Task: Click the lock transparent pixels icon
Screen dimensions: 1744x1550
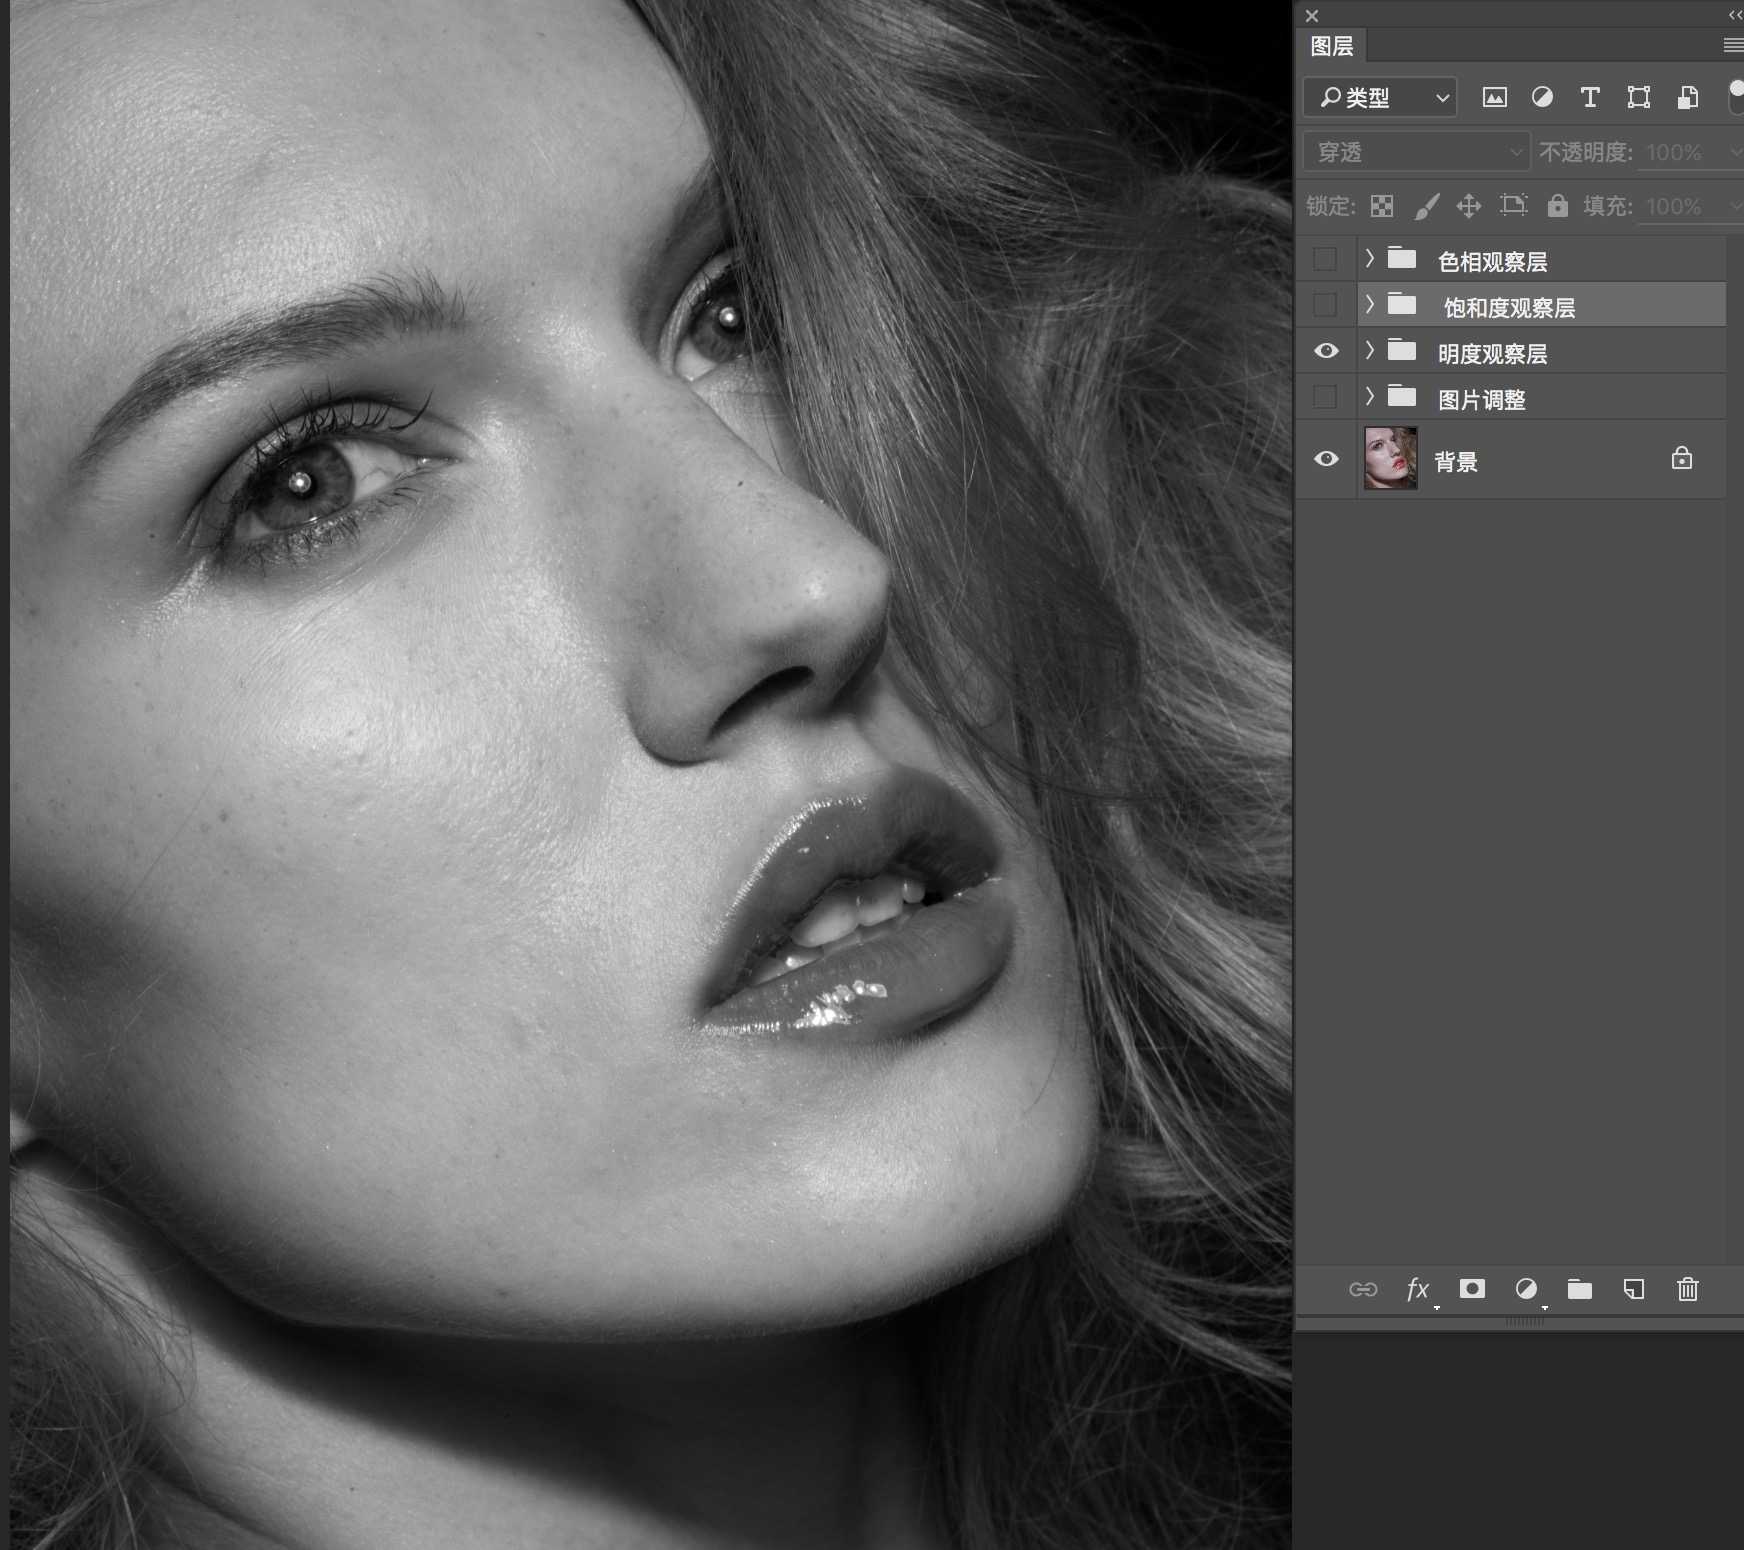Action: [x=1382, y=206]
